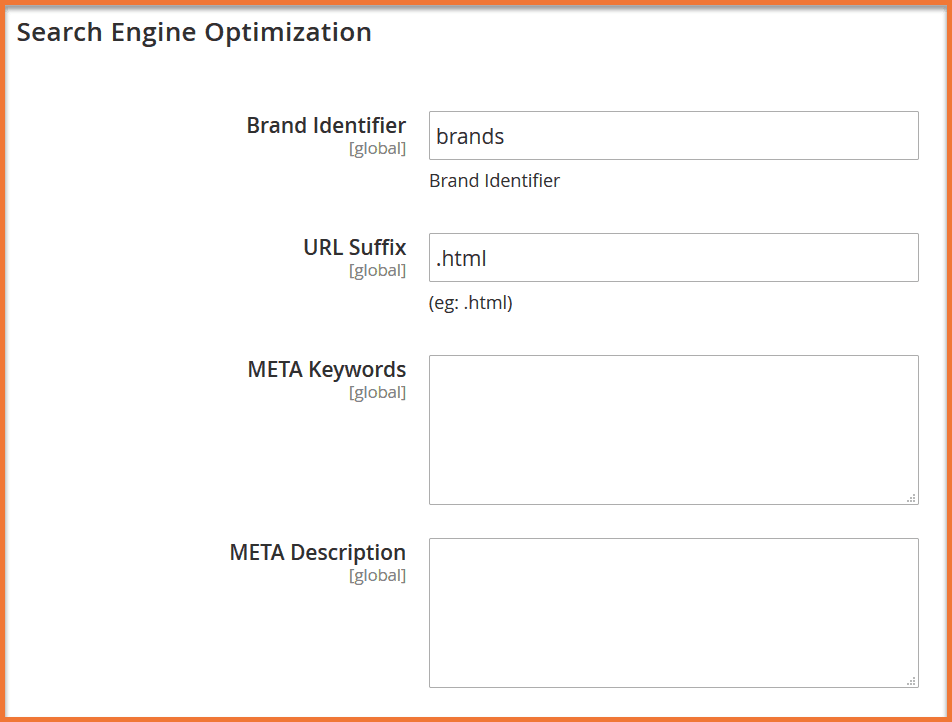Click the META Keywords textarea resize handle

[x=911, y=497]
